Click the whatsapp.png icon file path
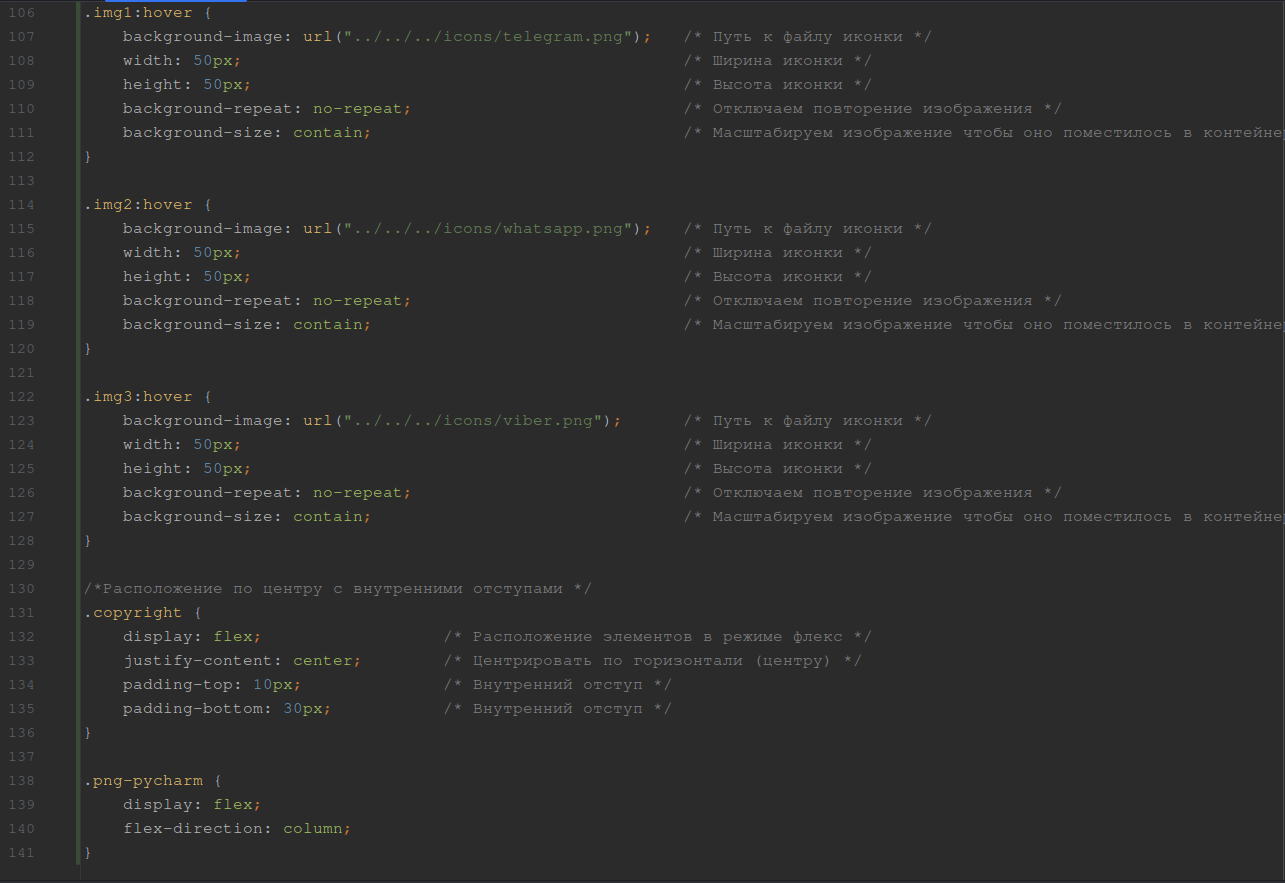This screenshot has width=1285, height=883. pos(487,229)
